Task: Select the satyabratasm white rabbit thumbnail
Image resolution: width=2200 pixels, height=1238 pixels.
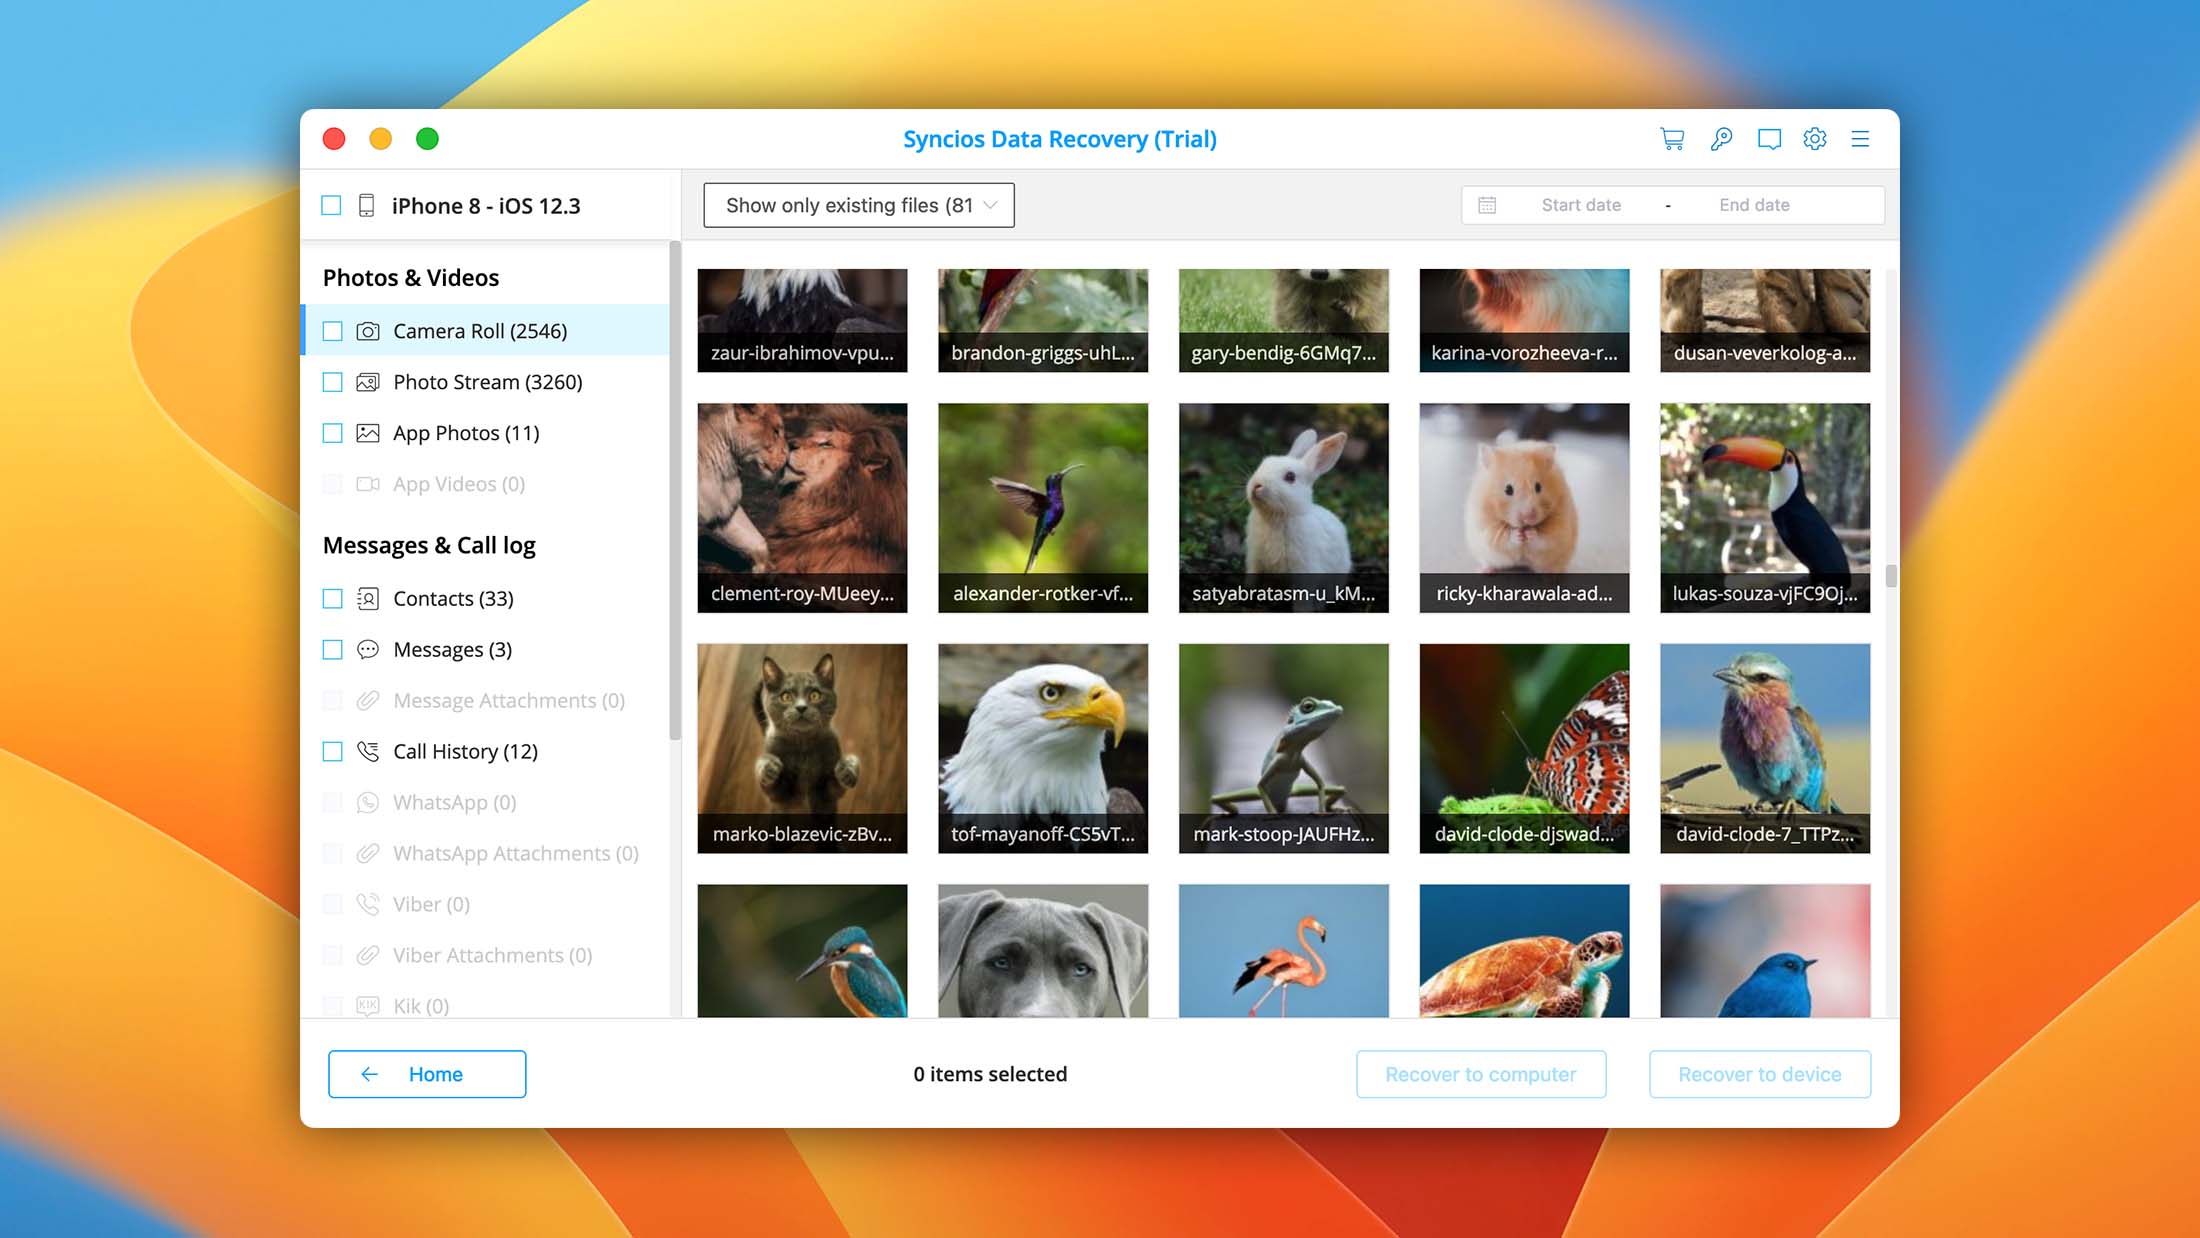Action: tap(1284, 508)
